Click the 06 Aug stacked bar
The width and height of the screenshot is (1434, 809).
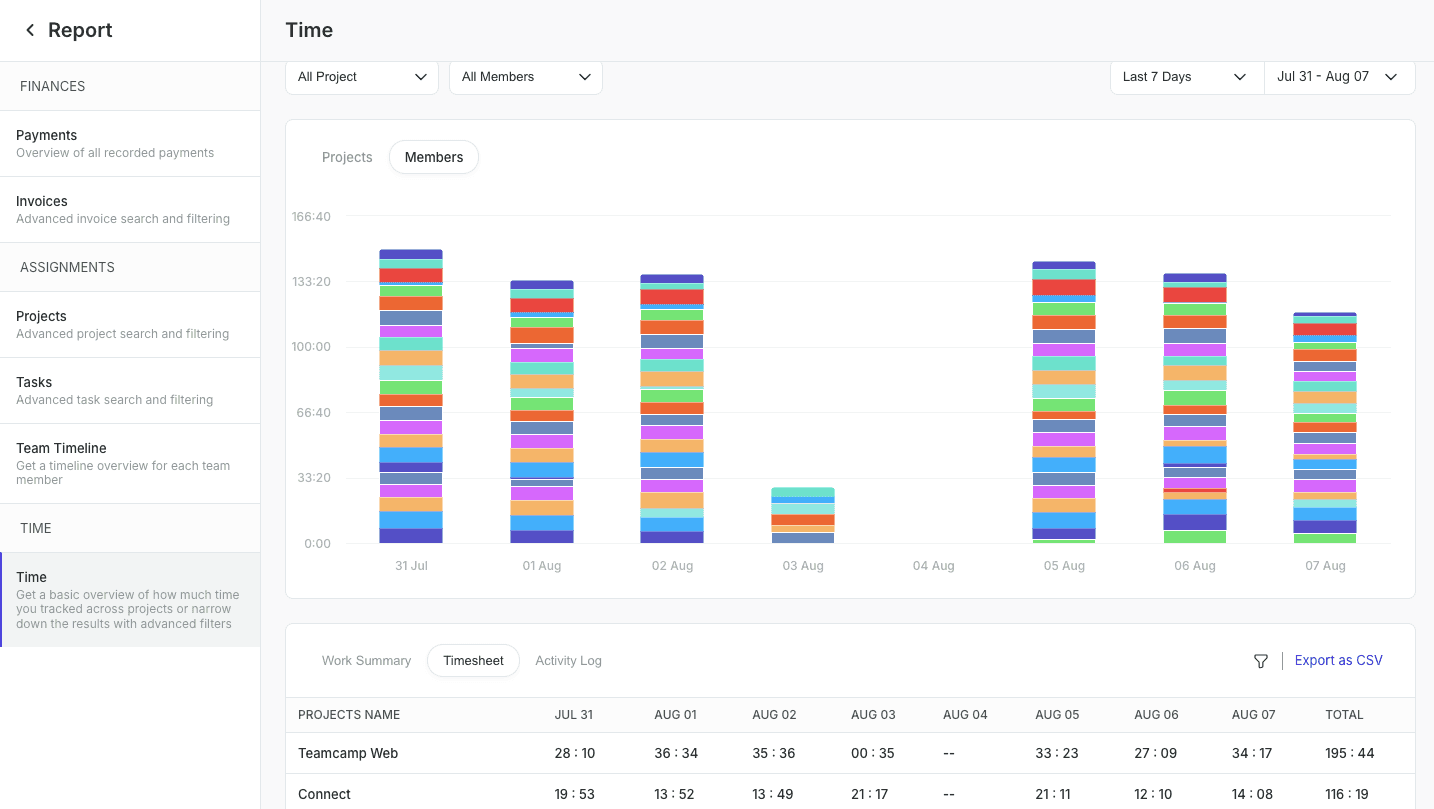click(1195, 408)
